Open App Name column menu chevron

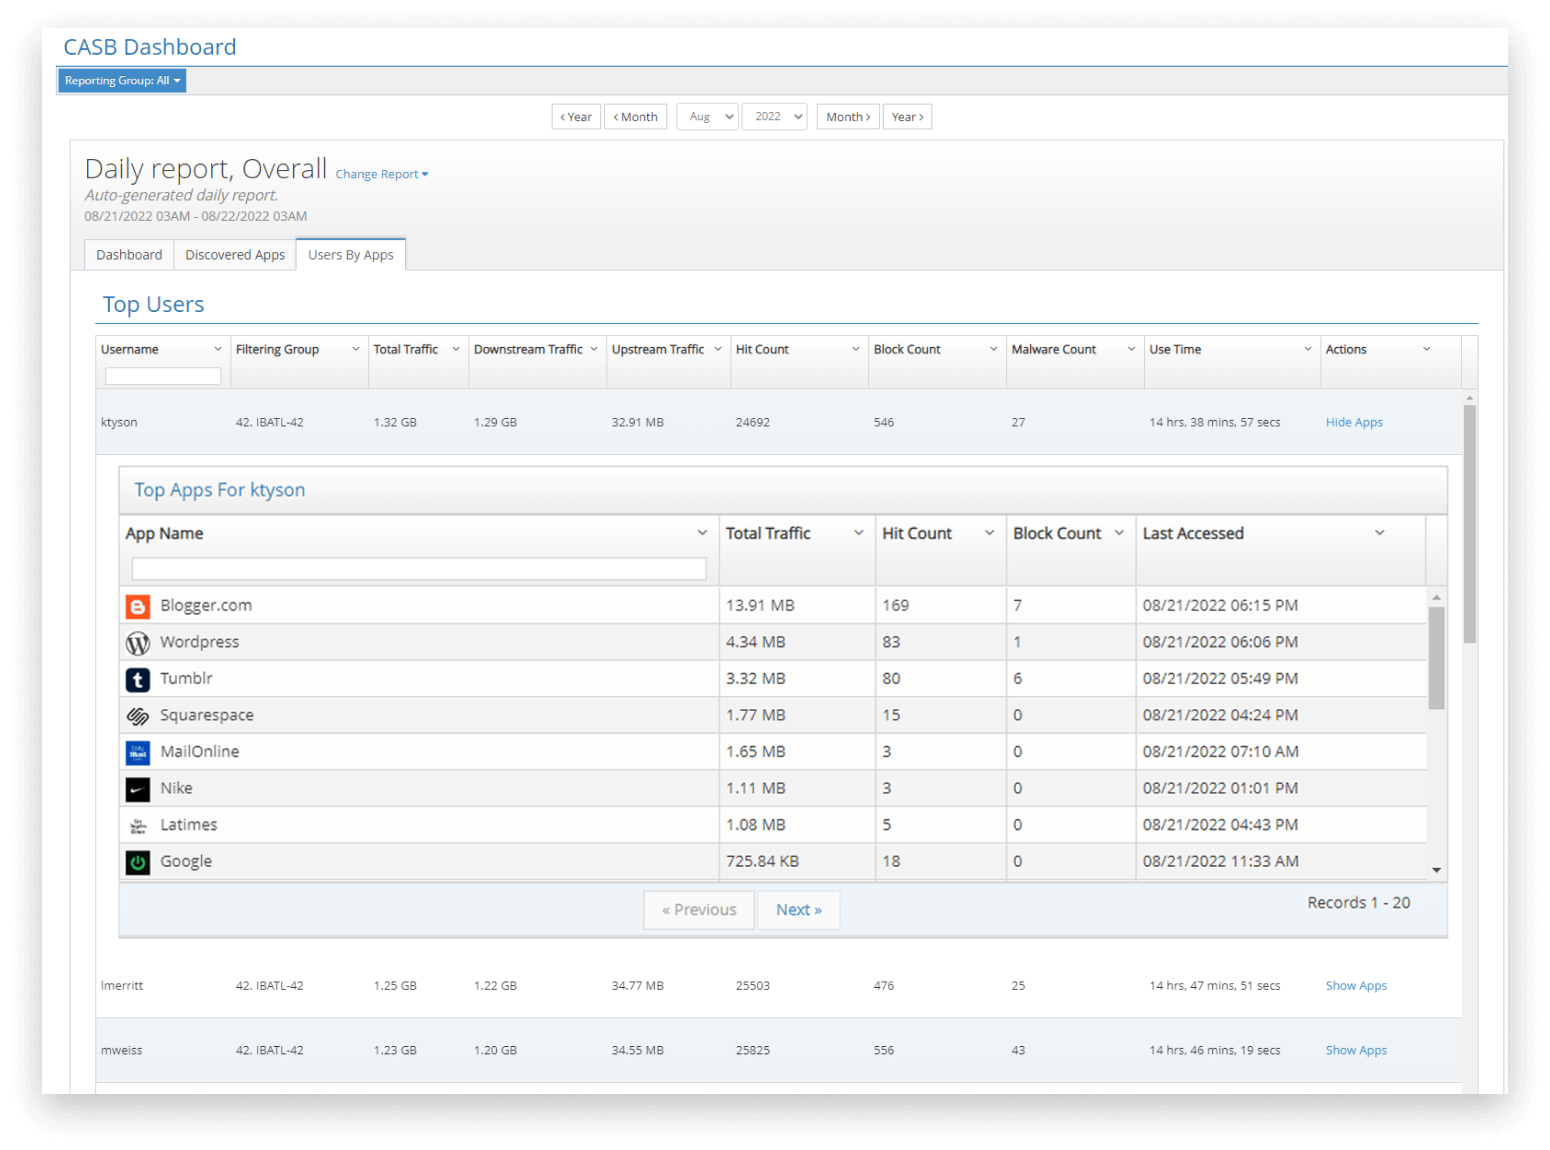point(702,533)
